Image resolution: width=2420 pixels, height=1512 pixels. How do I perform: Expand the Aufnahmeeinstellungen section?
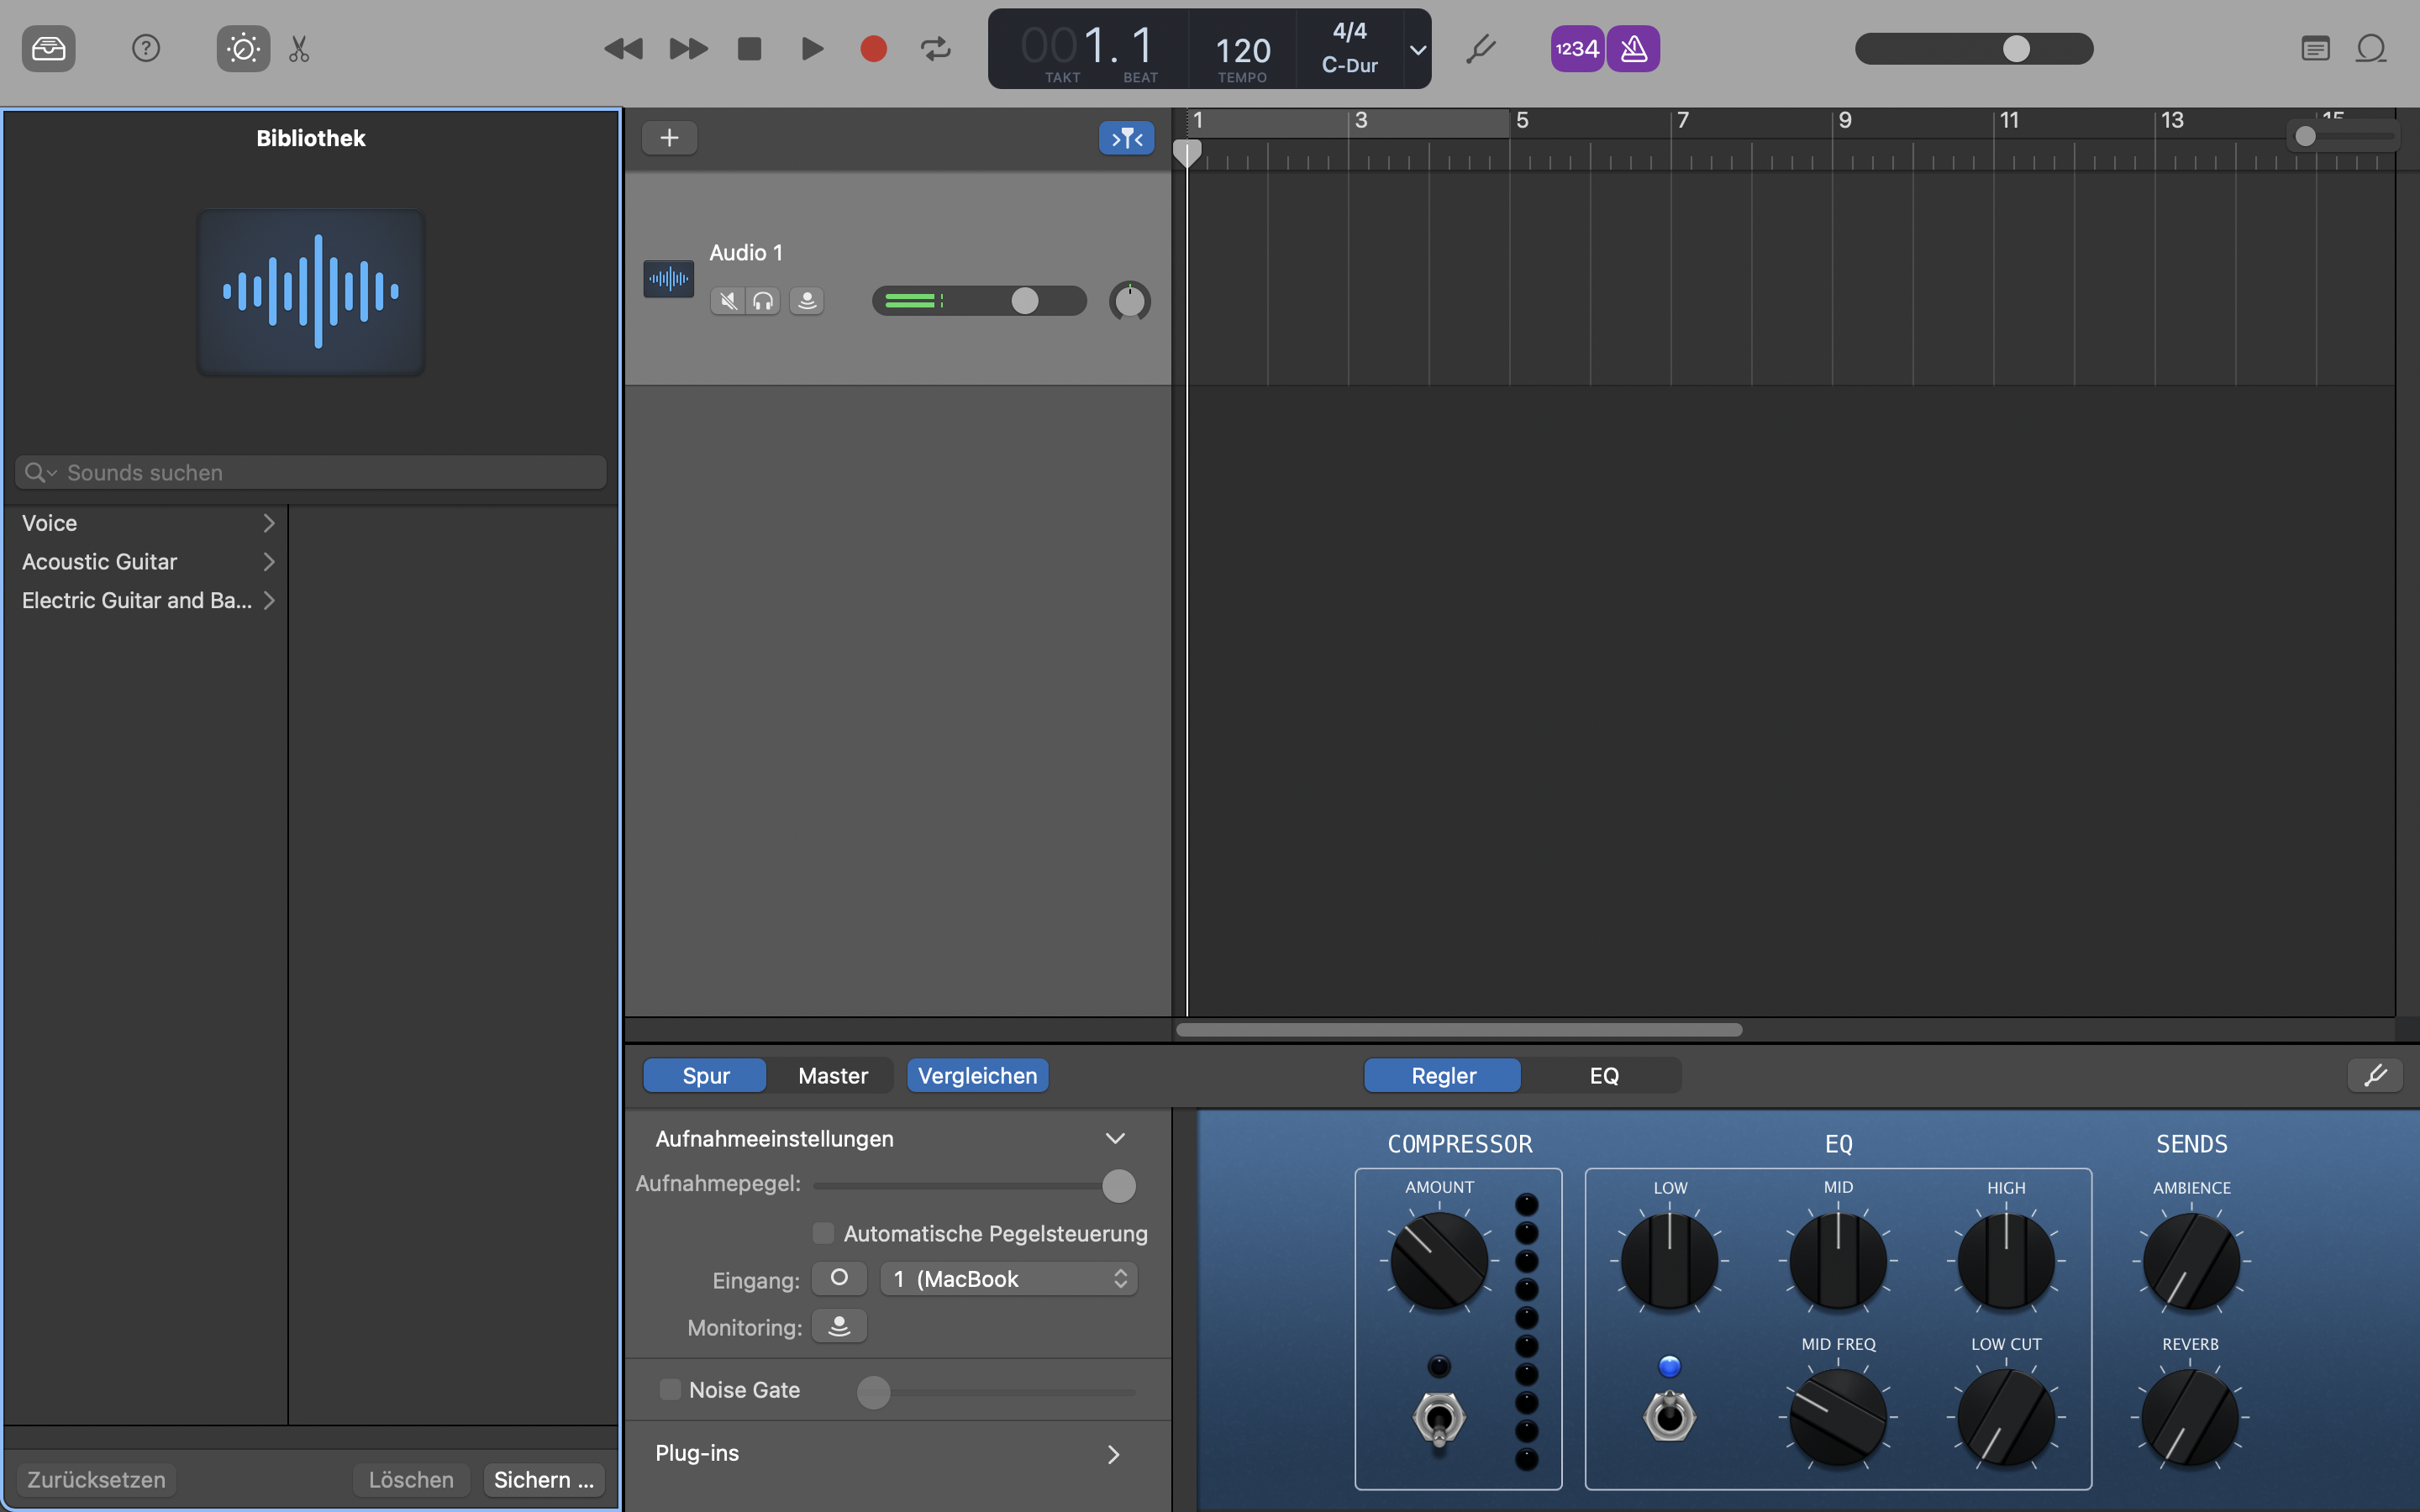(x=1115, y=1137)
